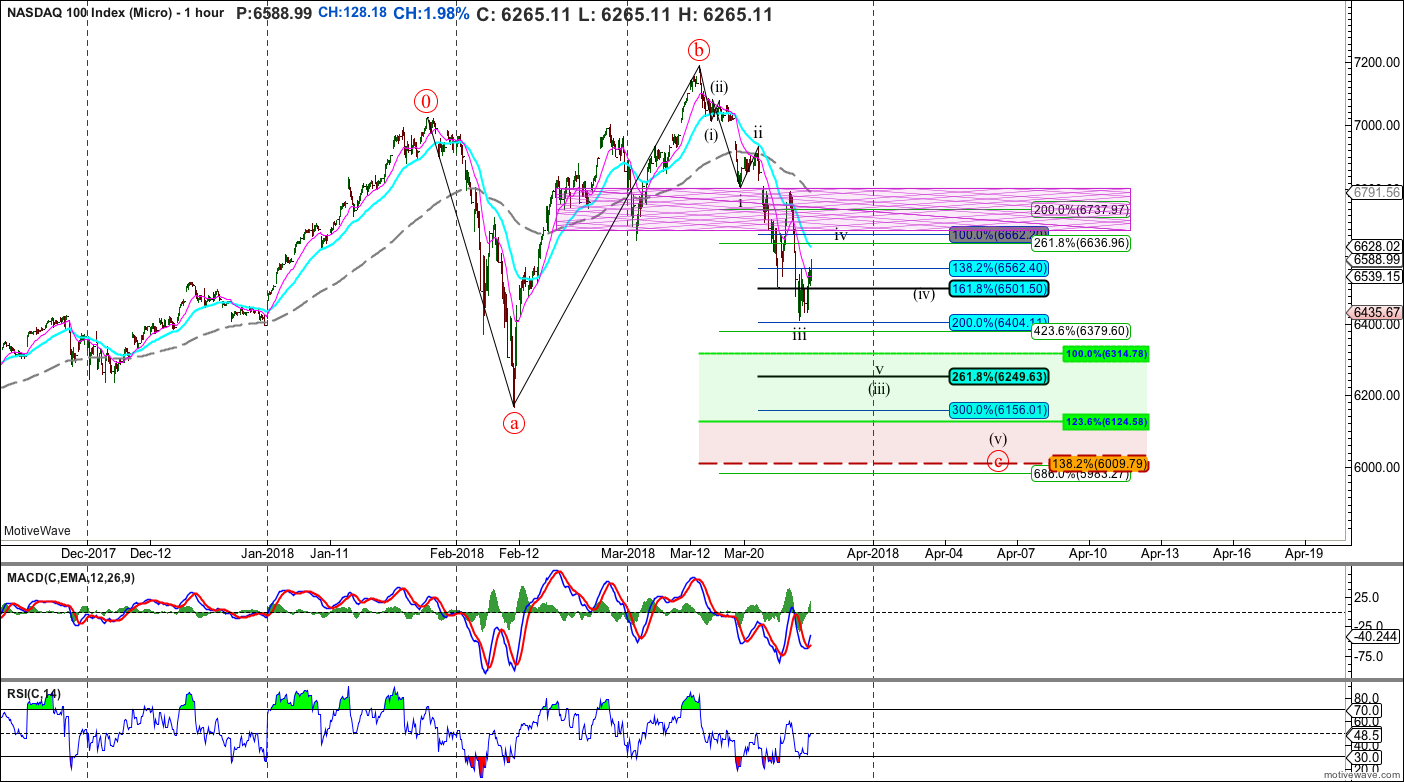This screenshot has height=782, width=1404.
Task: Click the "iii" wave label below the low
Action: coord(800,335)
